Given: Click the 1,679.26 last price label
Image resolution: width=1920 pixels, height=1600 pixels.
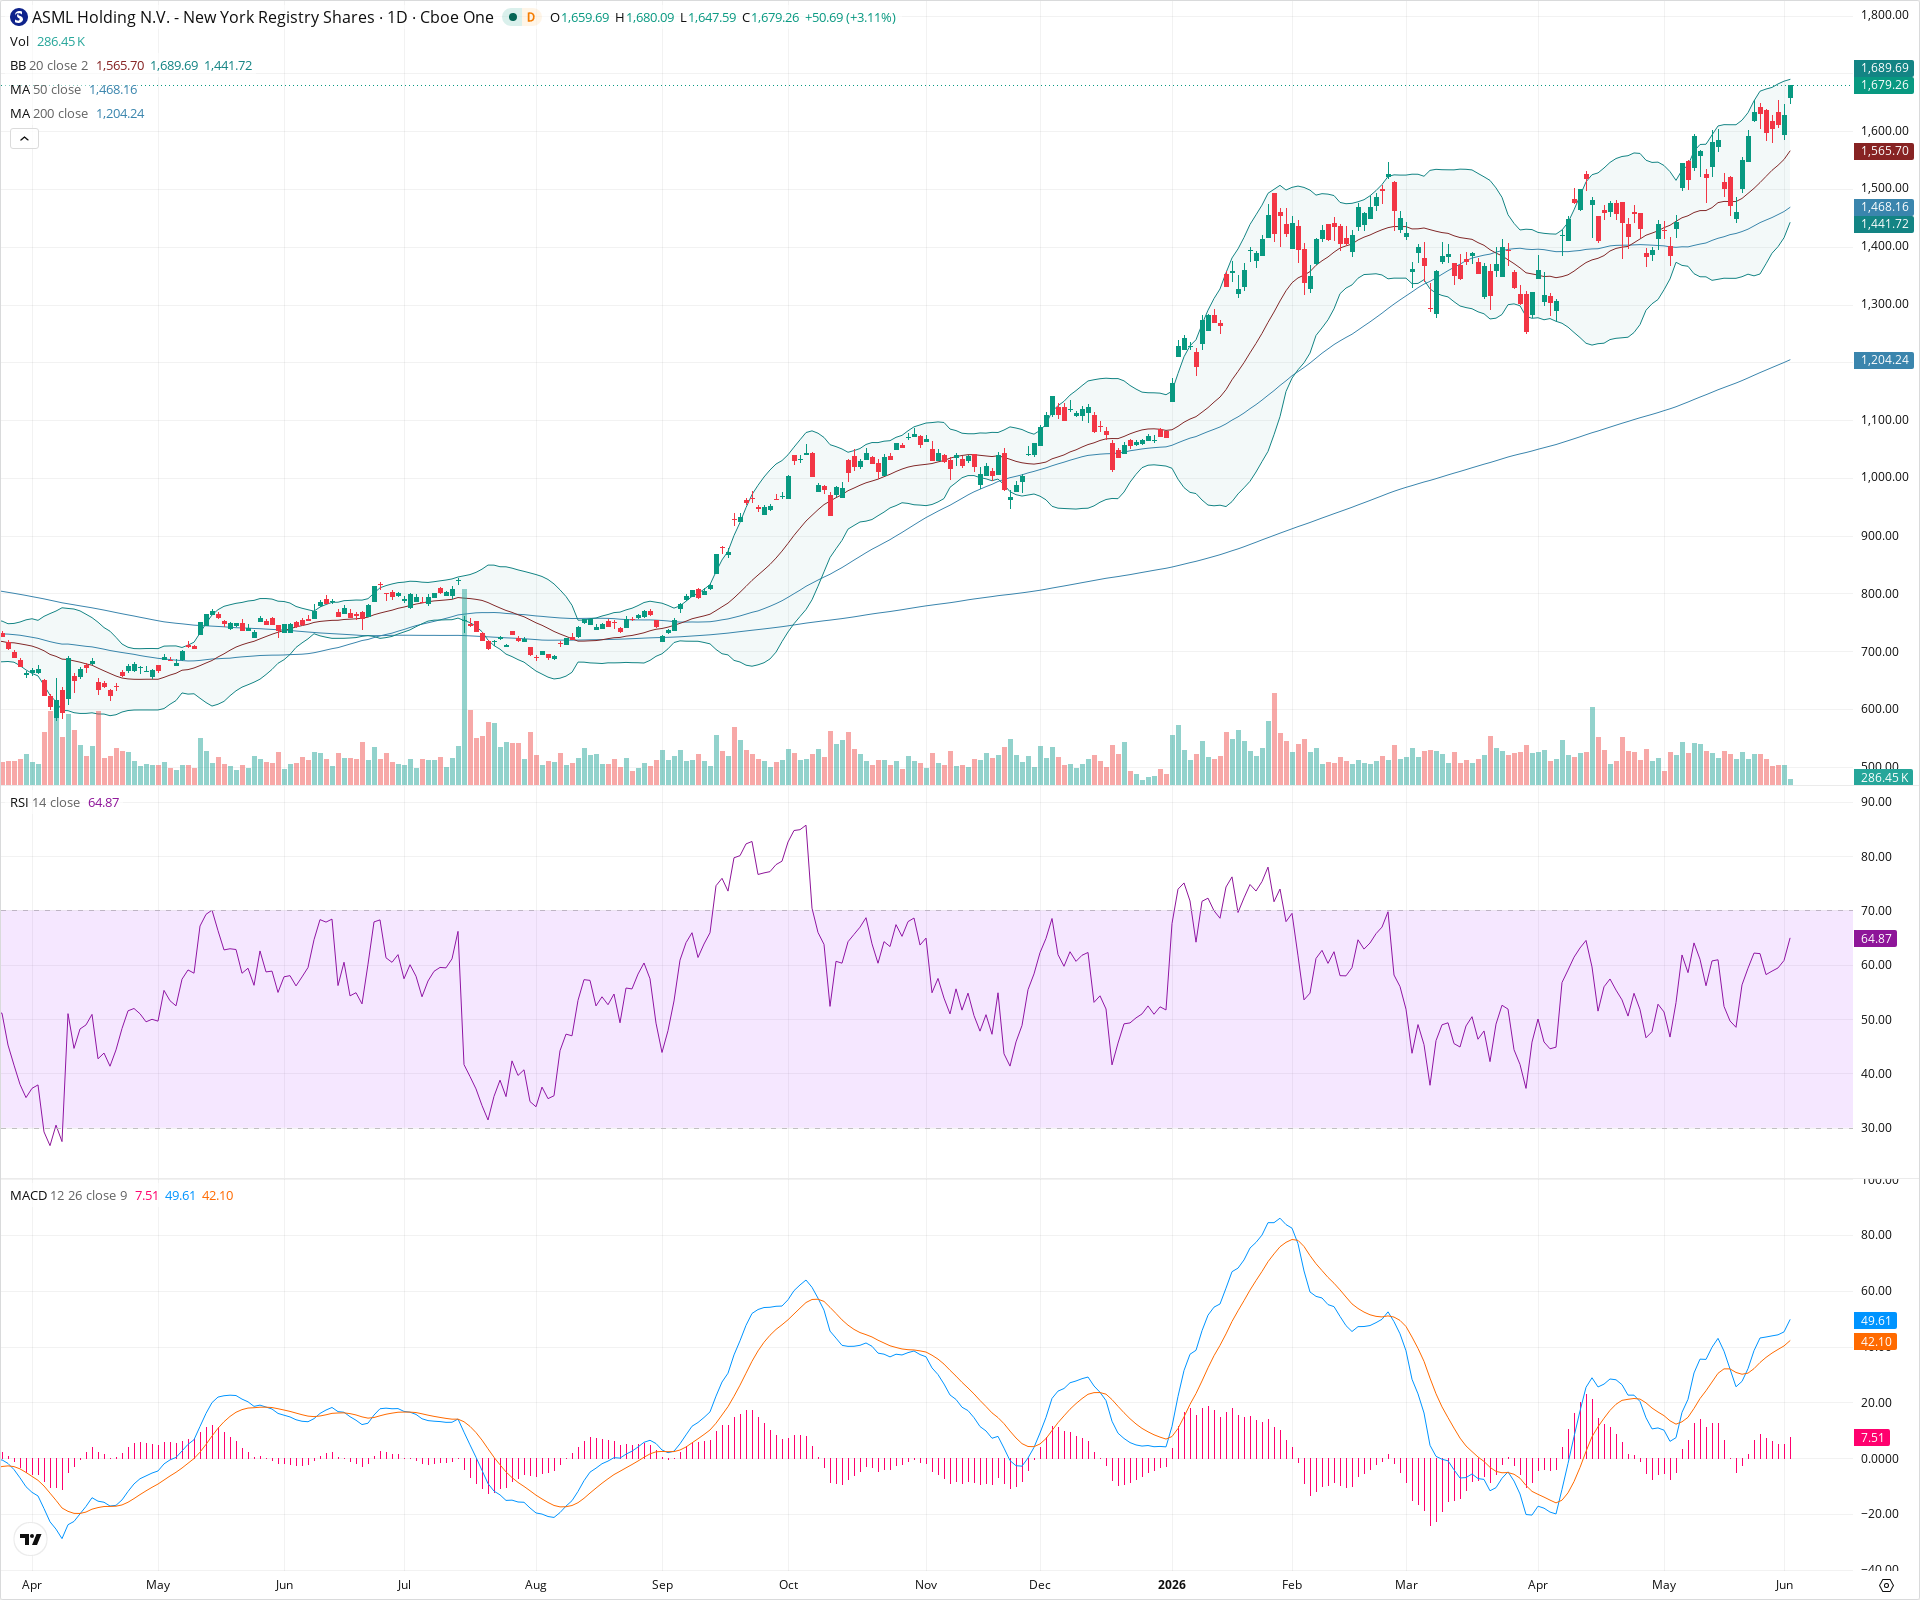Looking at the screenshot, I should (1884, 85).
